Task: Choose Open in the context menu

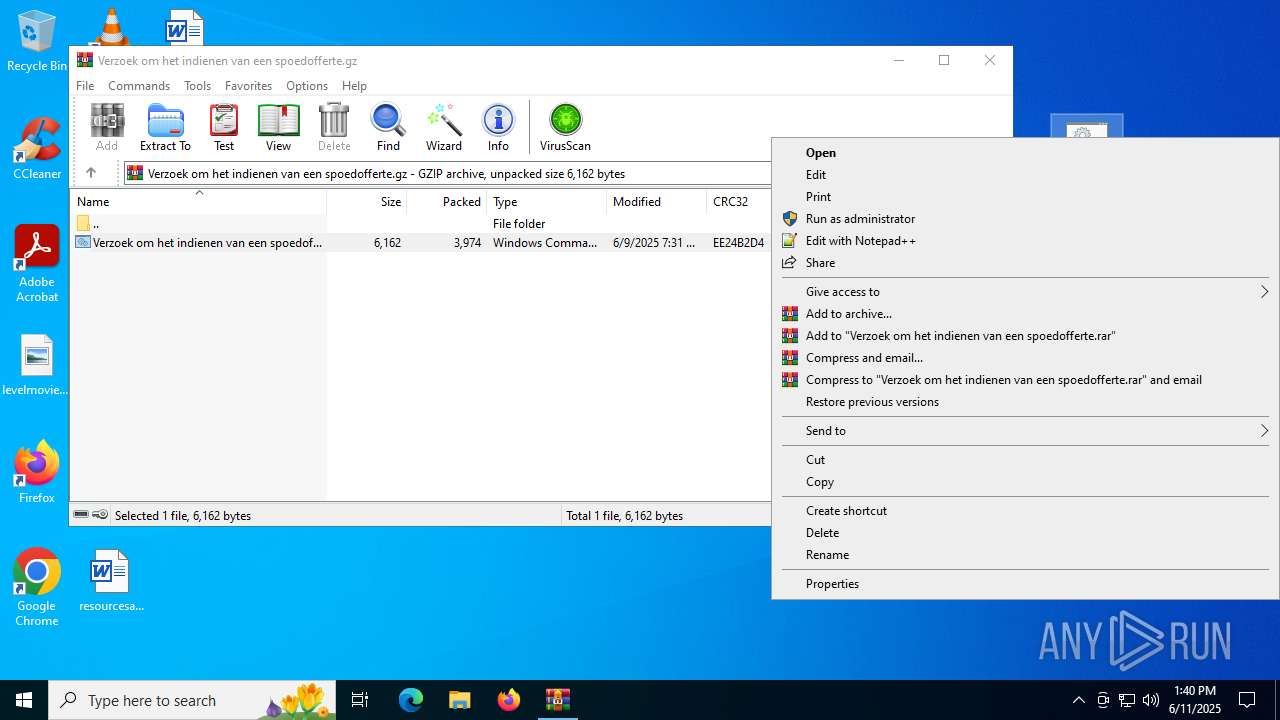Action: pos(1025,153)
